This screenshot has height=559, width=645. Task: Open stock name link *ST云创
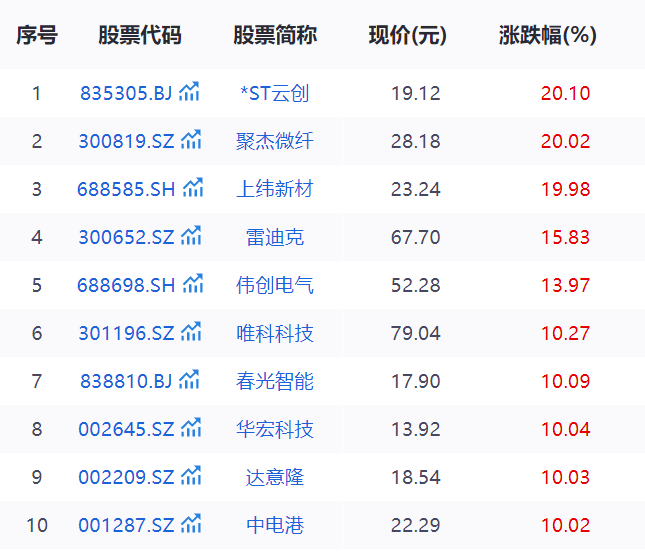(275, 94)
